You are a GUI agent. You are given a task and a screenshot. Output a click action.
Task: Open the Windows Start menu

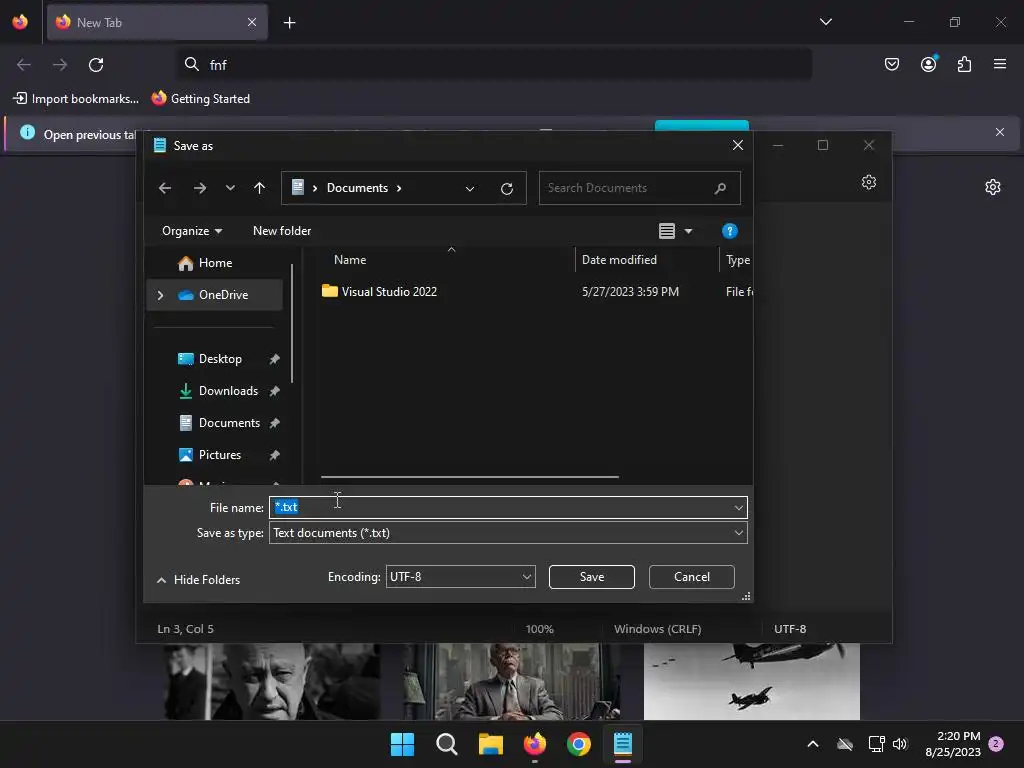click(402, 744)
